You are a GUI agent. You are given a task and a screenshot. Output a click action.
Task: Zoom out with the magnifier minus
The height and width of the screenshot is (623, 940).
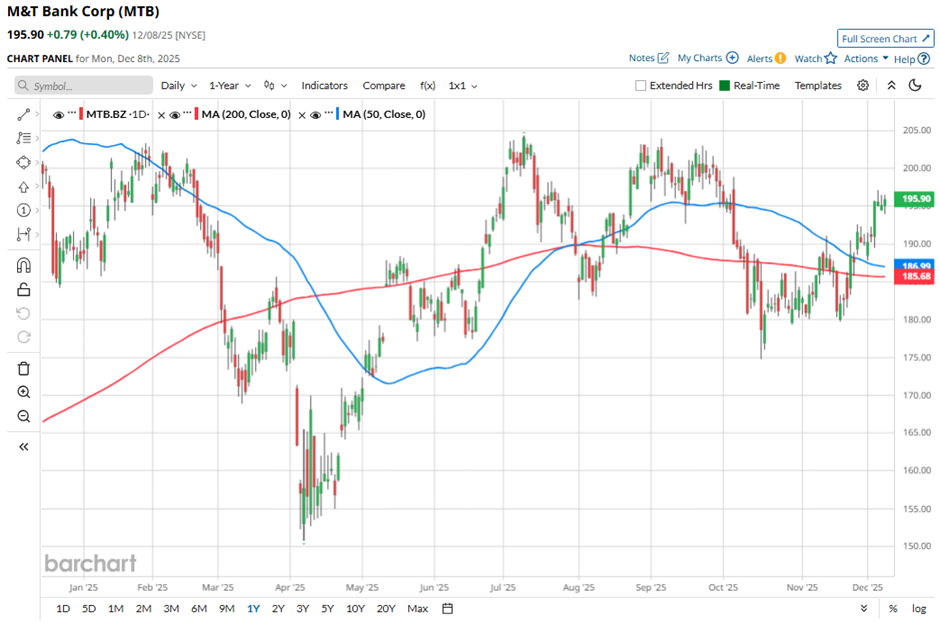tap(23, 416)
